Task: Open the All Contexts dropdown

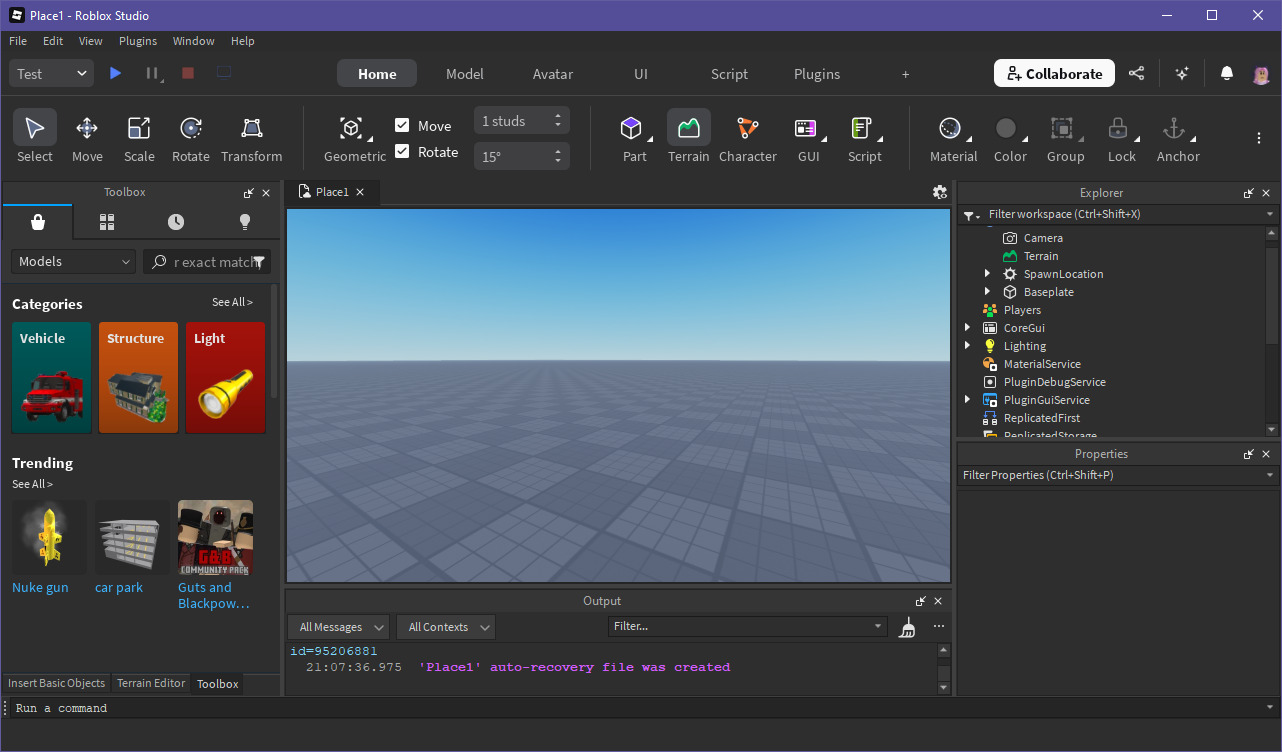Action: (x=445, y=627)
